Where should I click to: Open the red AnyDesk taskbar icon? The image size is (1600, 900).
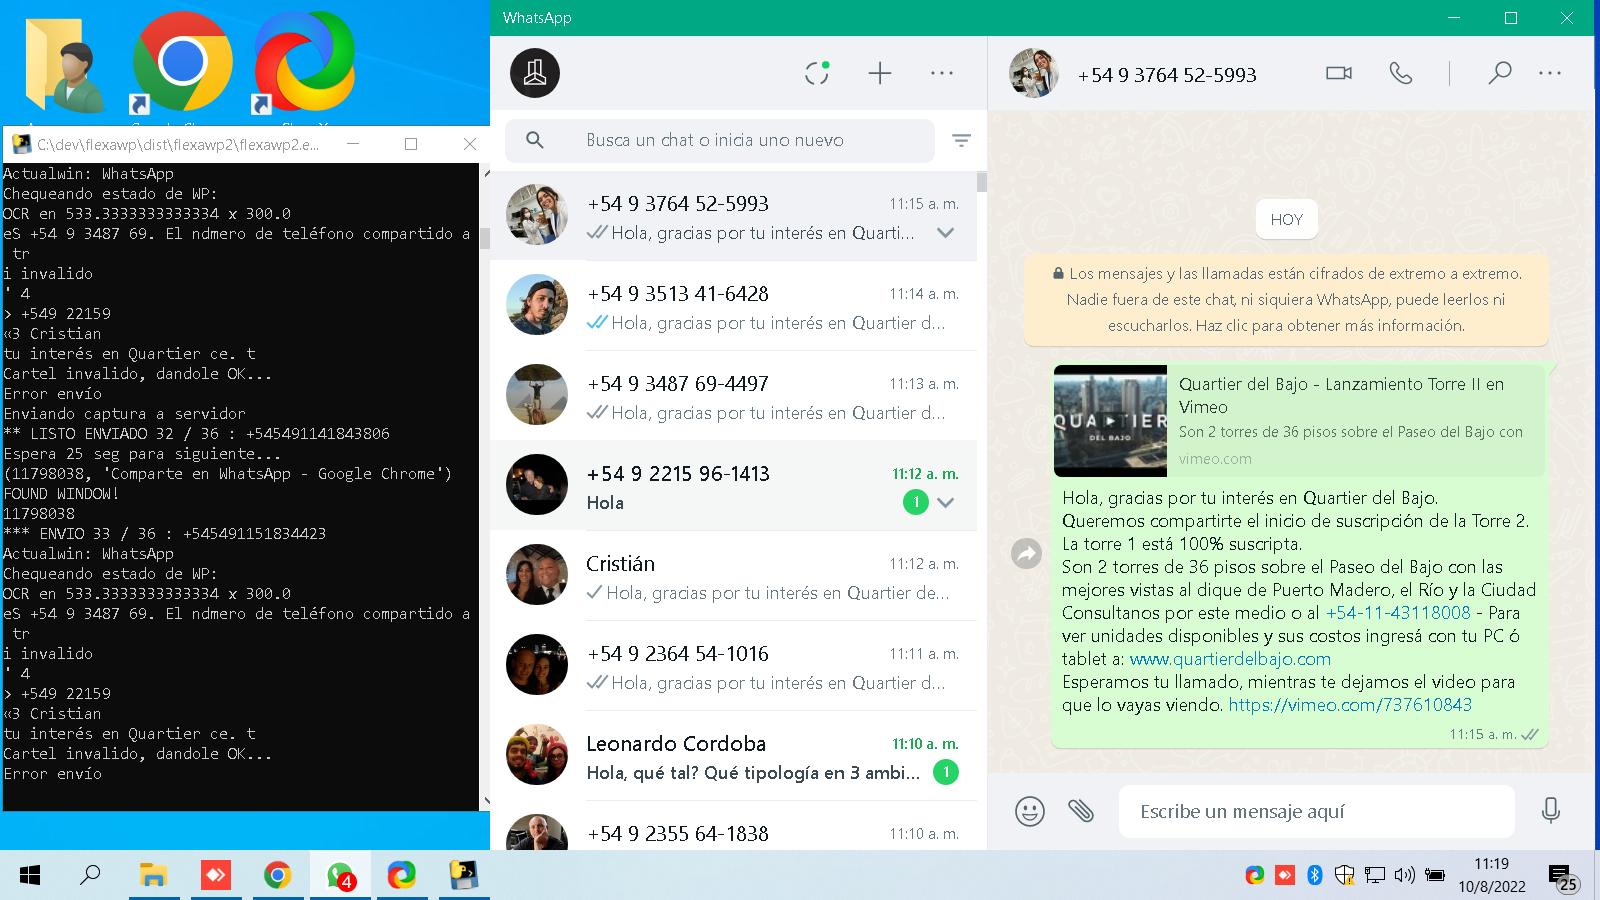pyautogui.click(x=215, y=876)
